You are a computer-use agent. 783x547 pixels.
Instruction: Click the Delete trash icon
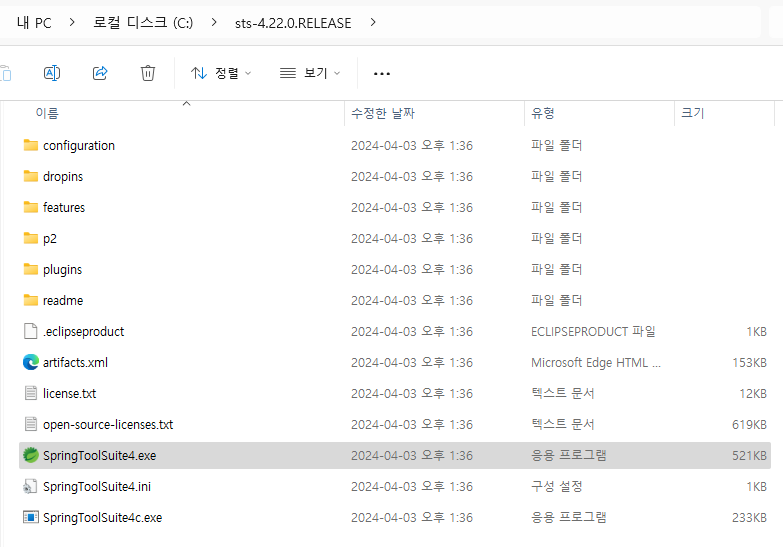(148, 73)
